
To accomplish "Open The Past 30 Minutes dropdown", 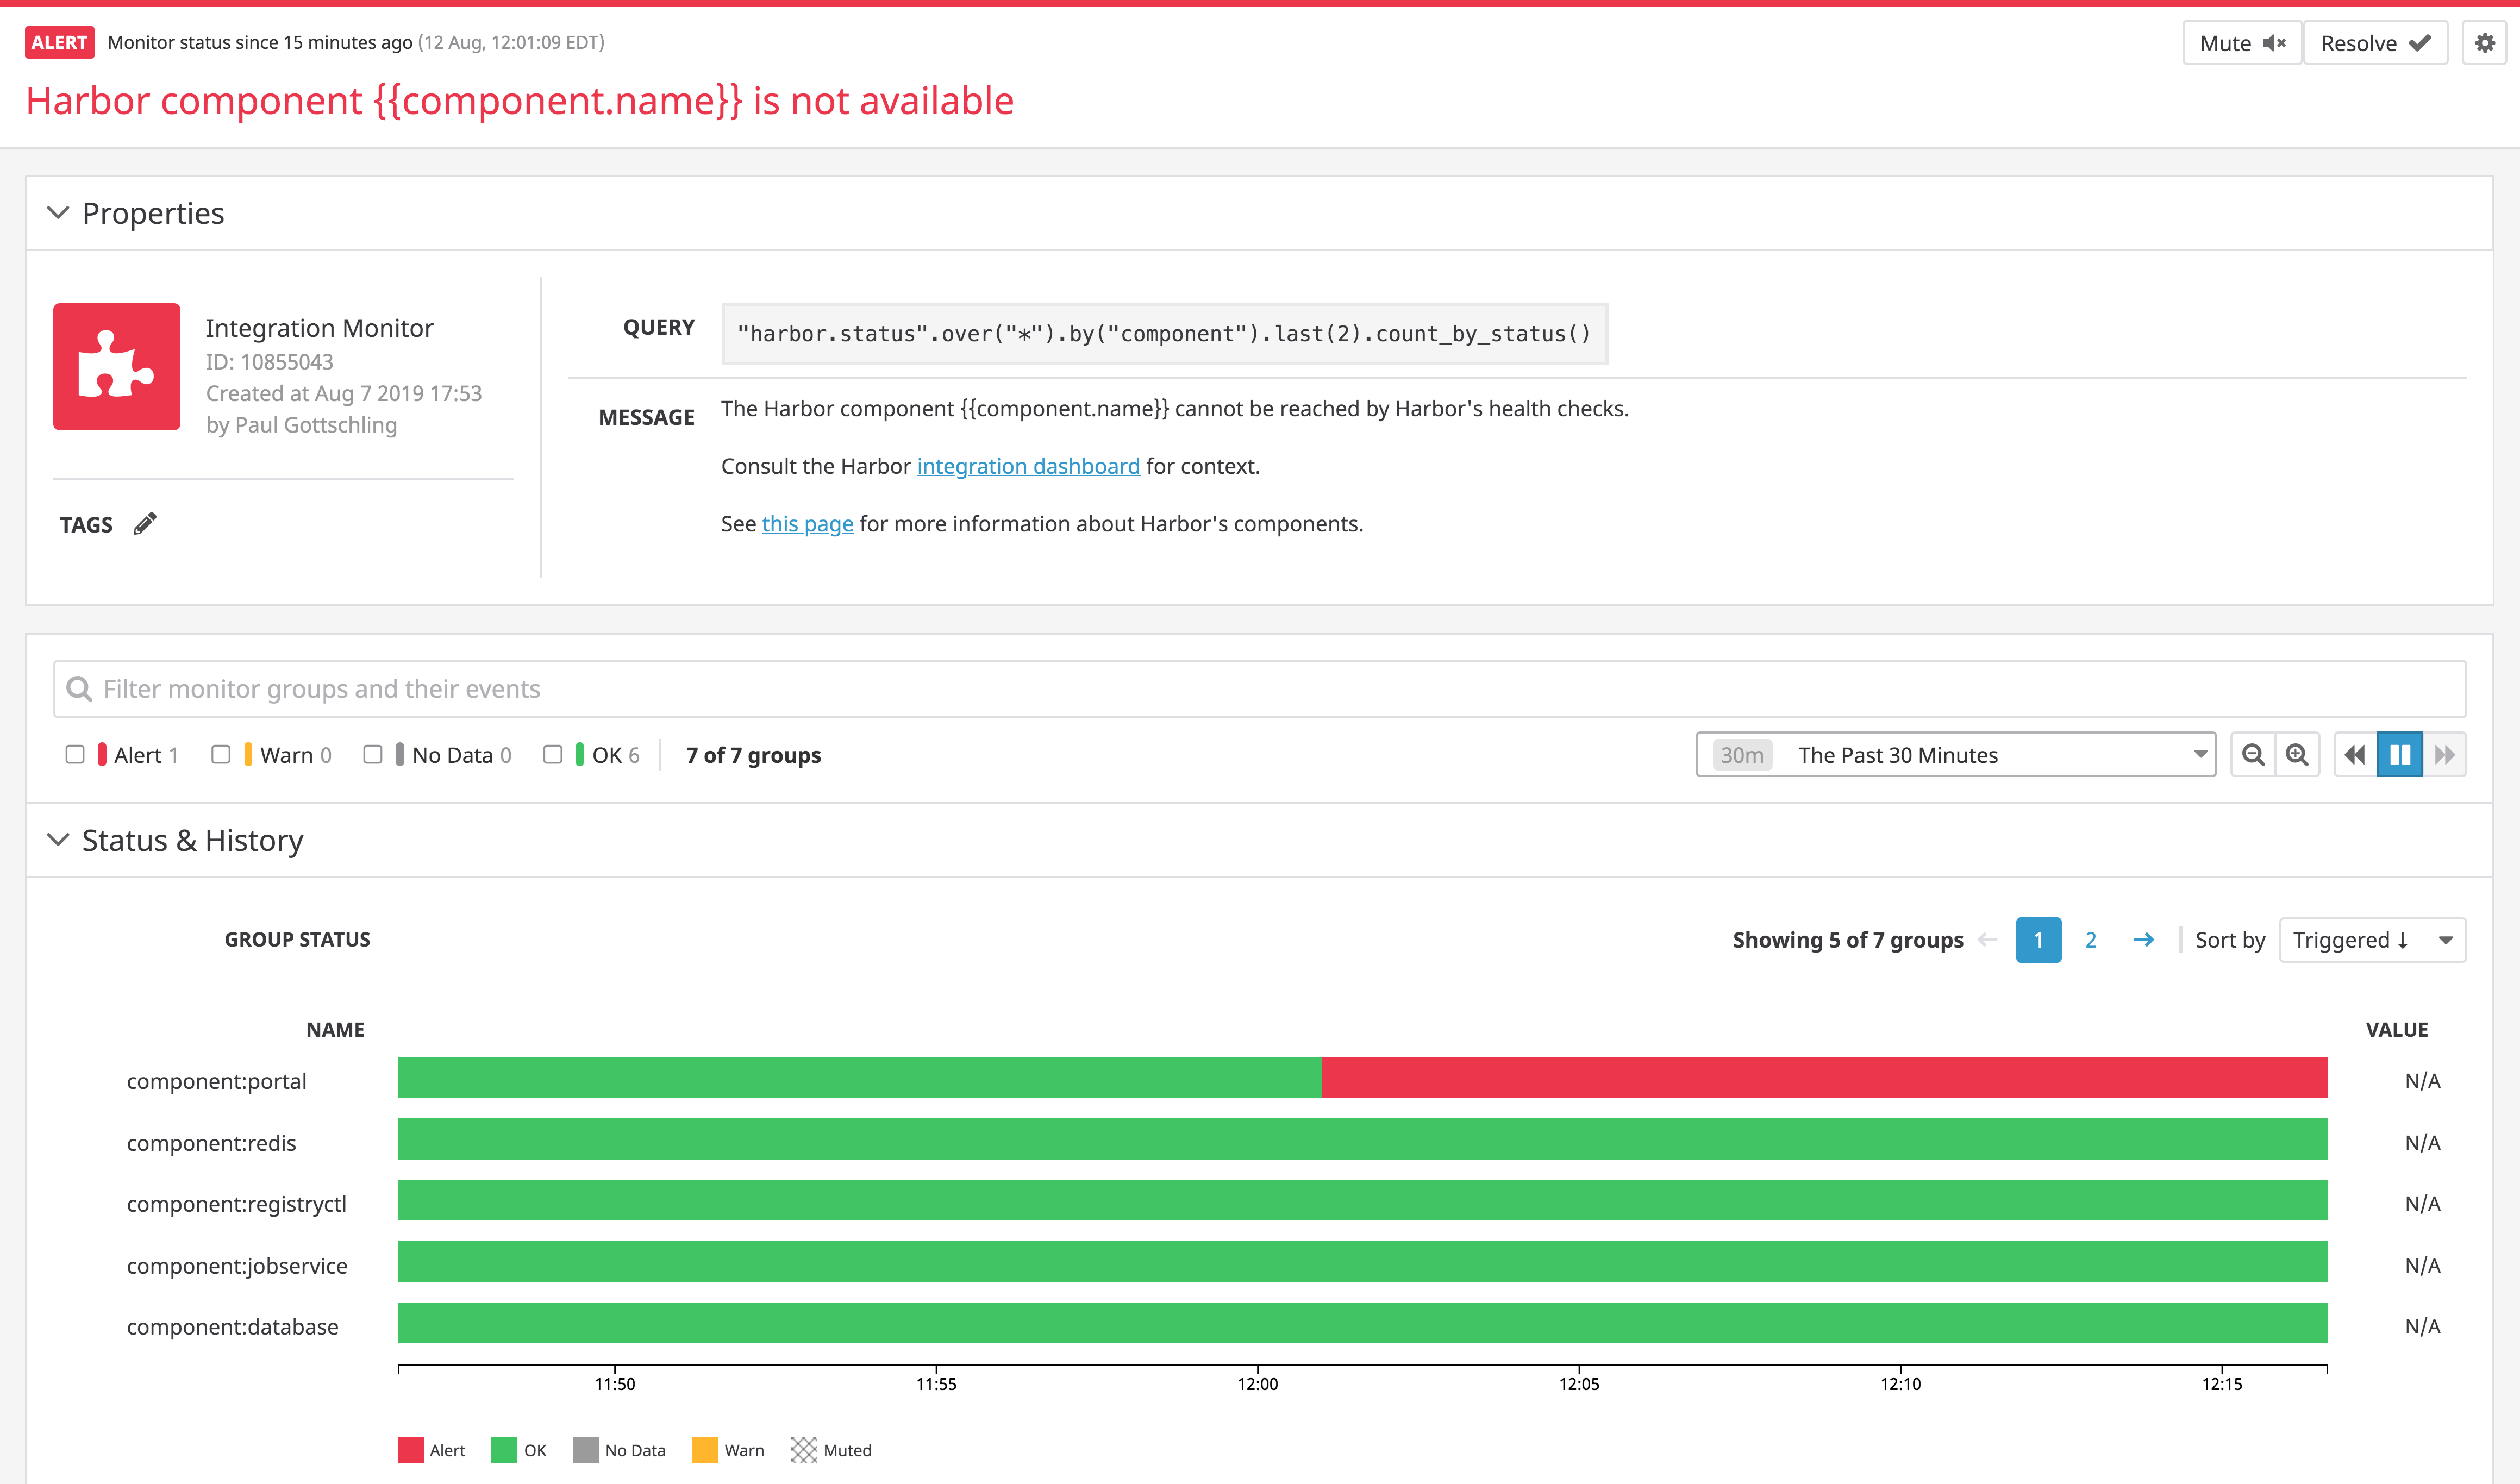I will 1955,755.
